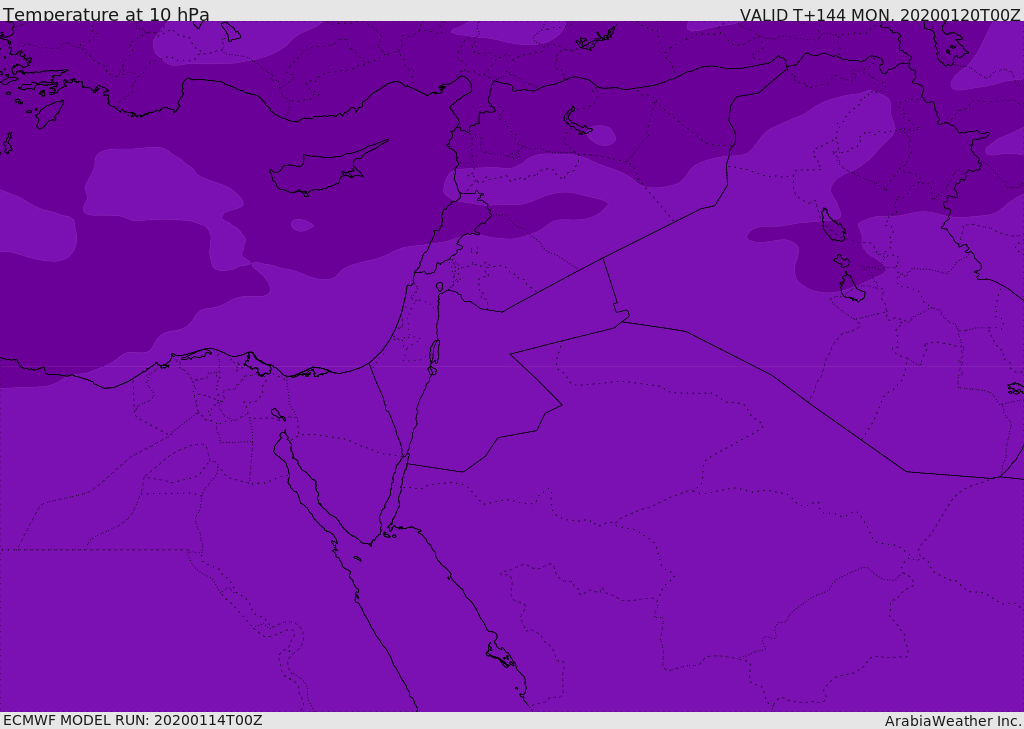Click the Dead Sea outline on the map

(x=434, y=355)
